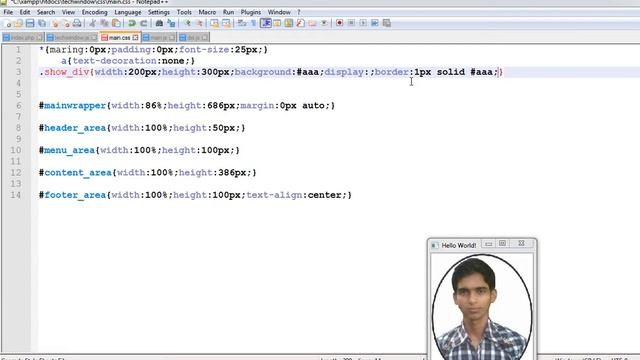640x360 pixels.
Task: Click '#content_area' selector in the code
Action: pos(76,173)
